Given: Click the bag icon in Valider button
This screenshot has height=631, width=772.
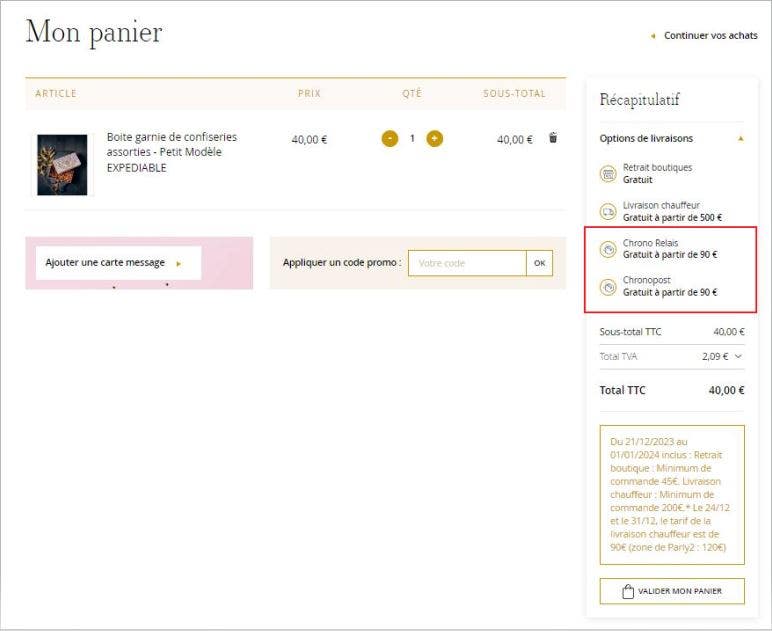Looking at the screenshot, I should click(x=628, y=591).
